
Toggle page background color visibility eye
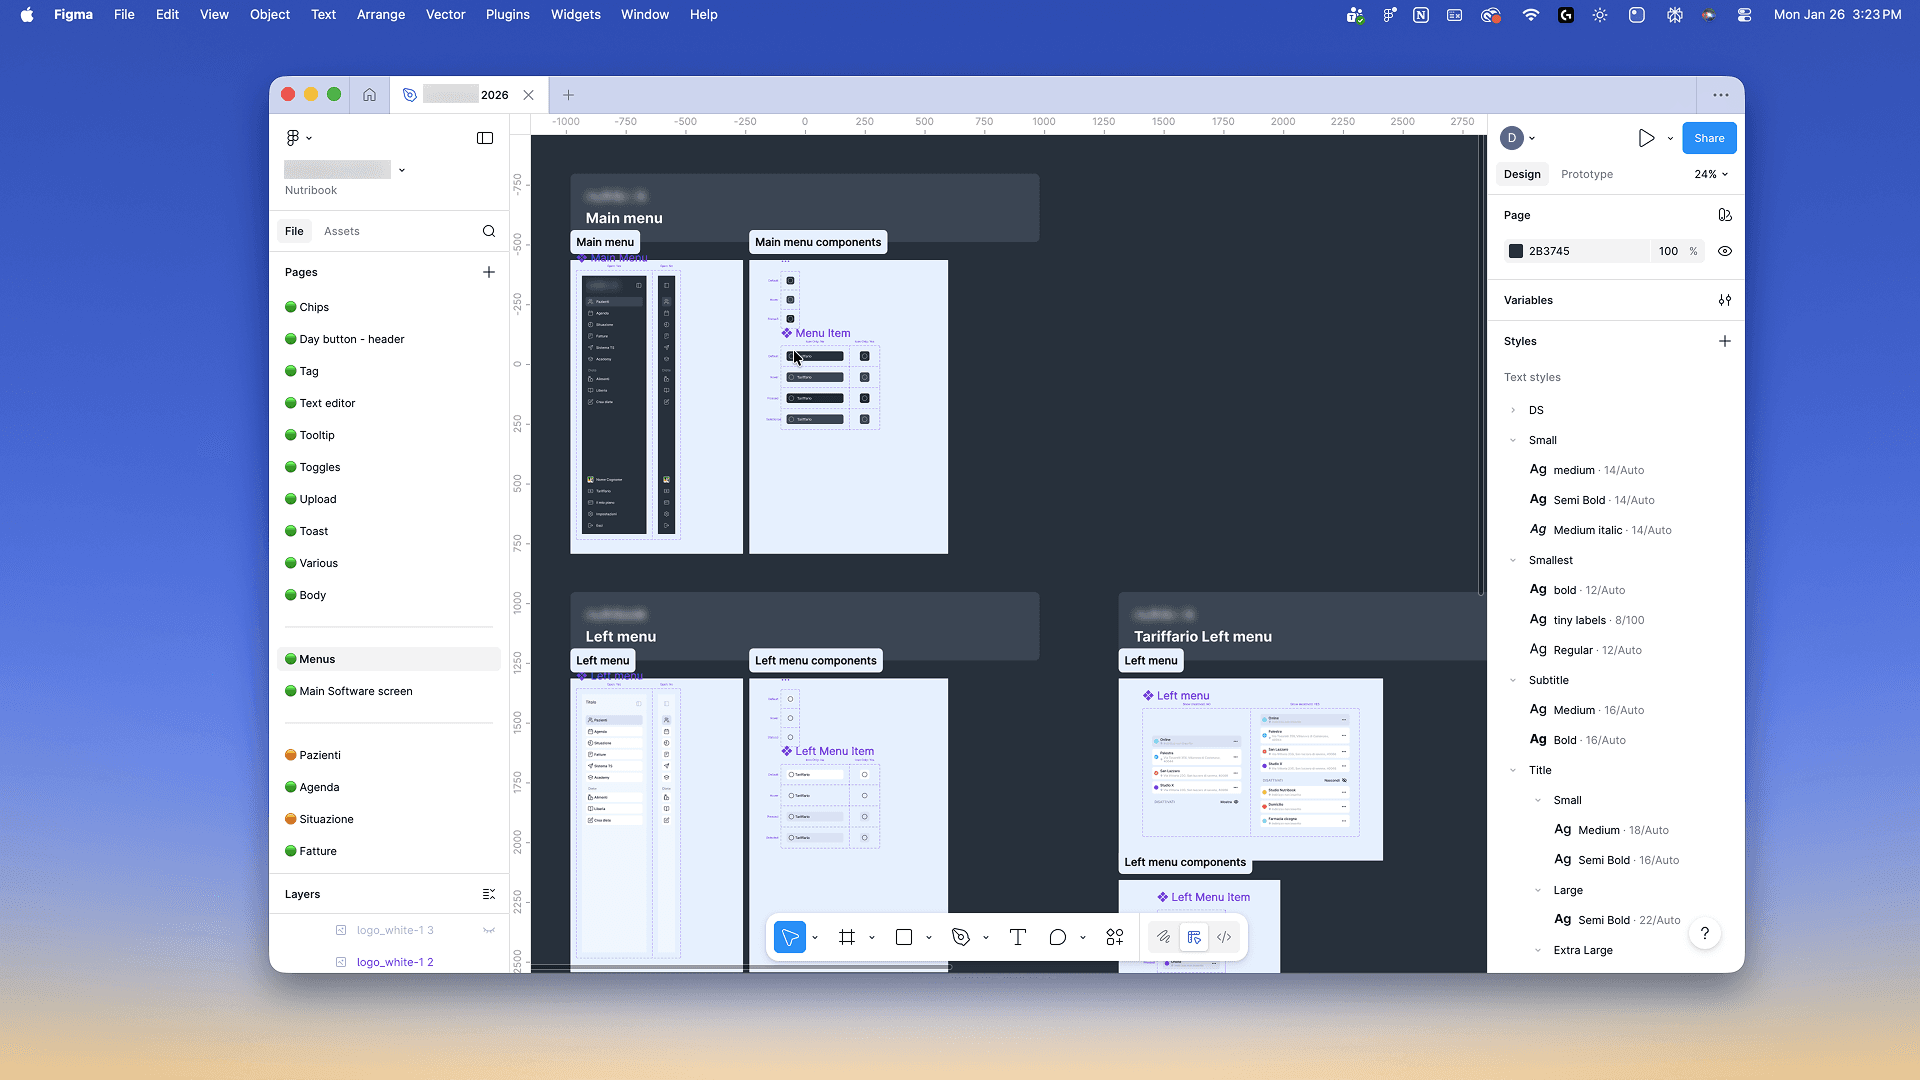pyautogui.click(x=1725, y=251)
